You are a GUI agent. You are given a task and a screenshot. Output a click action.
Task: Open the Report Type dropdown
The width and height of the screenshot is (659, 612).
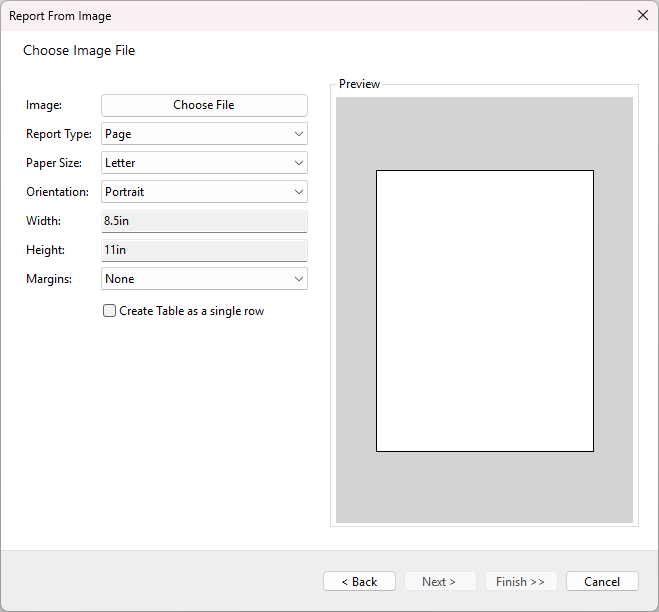204,134
